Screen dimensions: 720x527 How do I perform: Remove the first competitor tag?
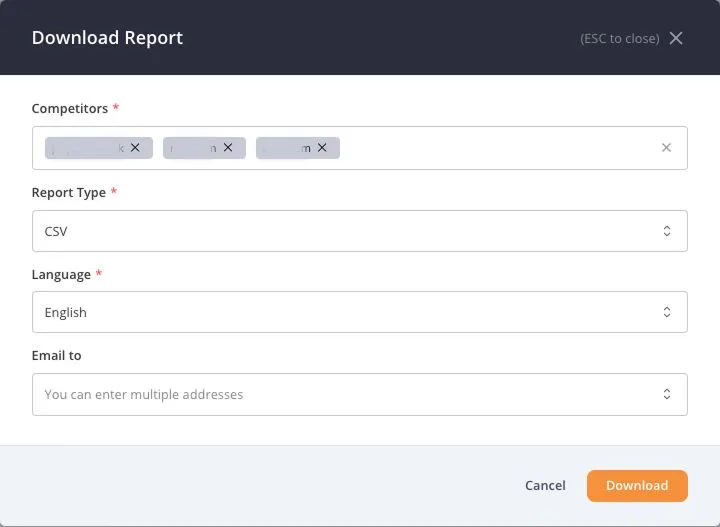point(135,147)
